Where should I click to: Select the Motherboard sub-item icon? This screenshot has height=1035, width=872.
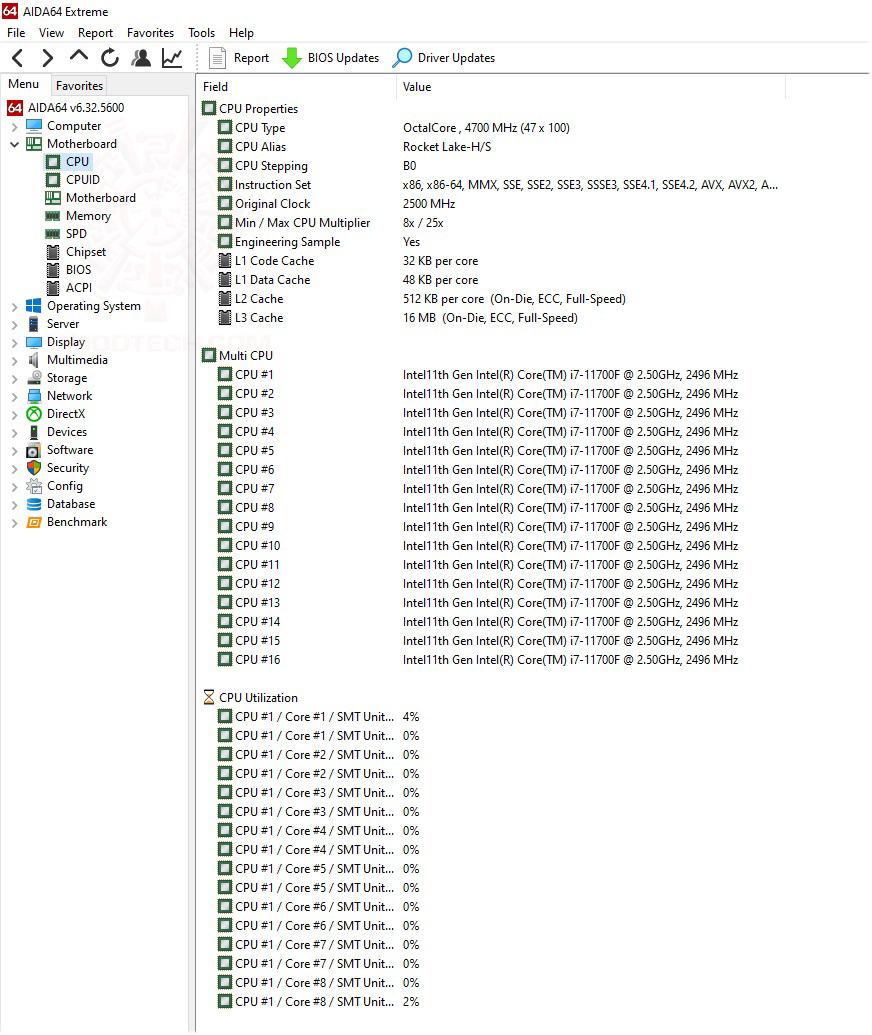tap(53, 198)
